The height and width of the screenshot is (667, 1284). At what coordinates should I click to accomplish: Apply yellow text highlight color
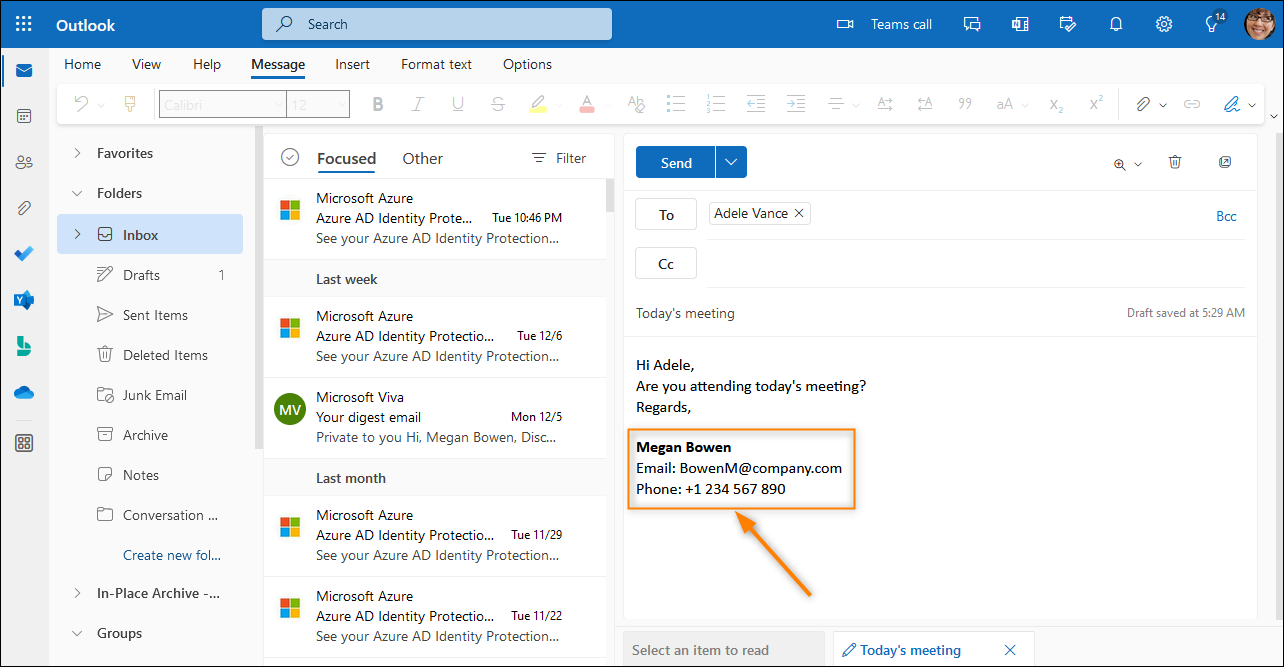click(538, 103)
